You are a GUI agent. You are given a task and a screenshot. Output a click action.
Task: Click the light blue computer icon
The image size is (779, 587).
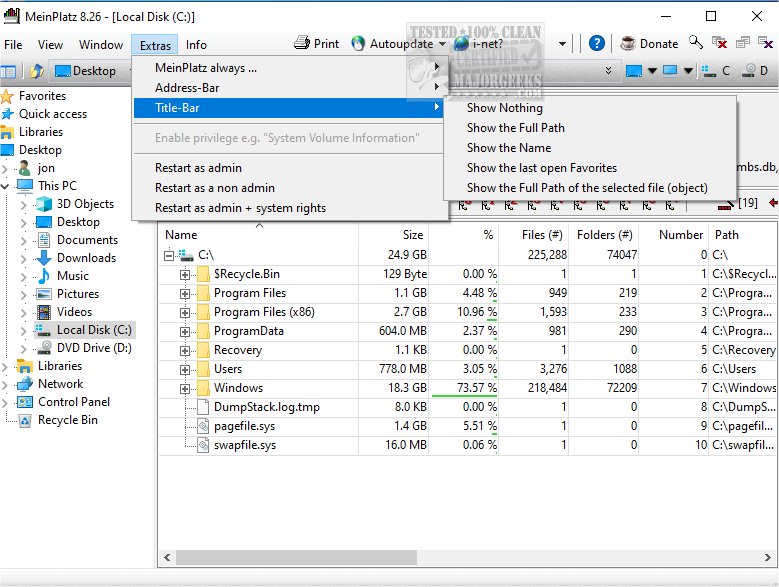tap(670, 71)
